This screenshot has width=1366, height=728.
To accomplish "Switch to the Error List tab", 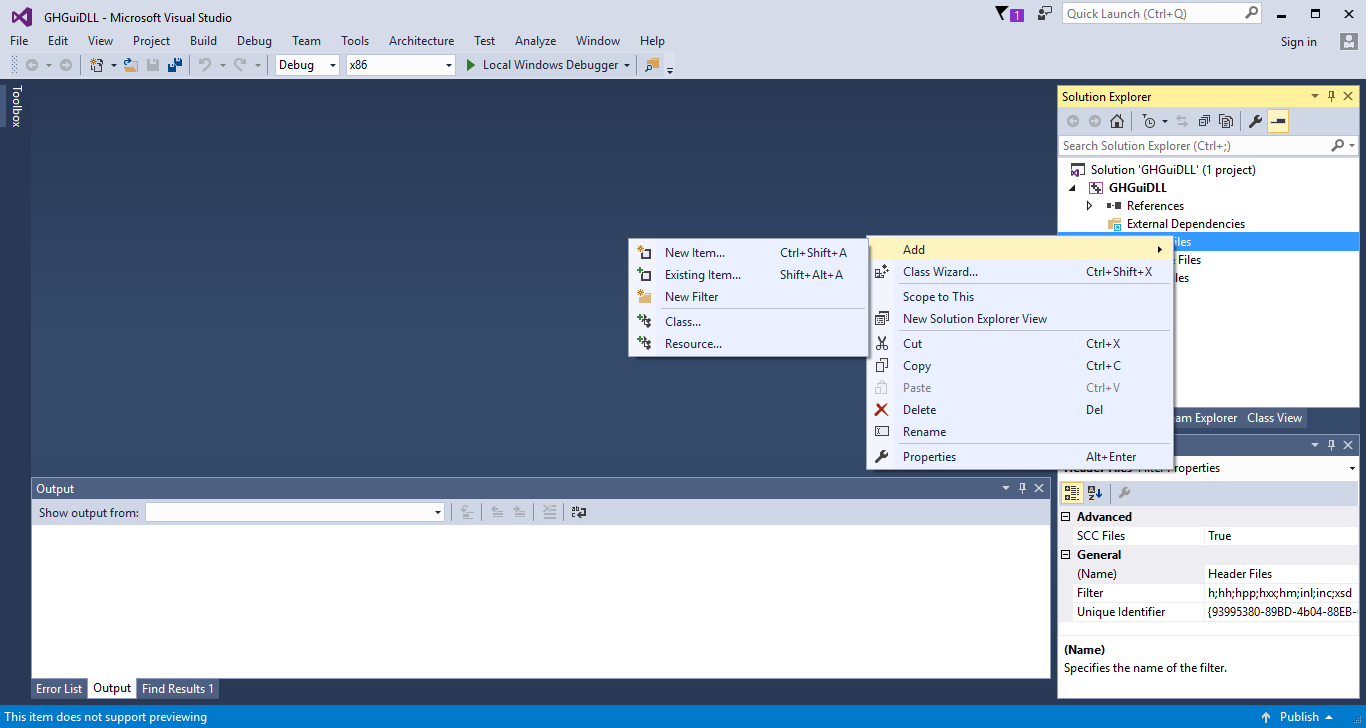I will (59, 689).
